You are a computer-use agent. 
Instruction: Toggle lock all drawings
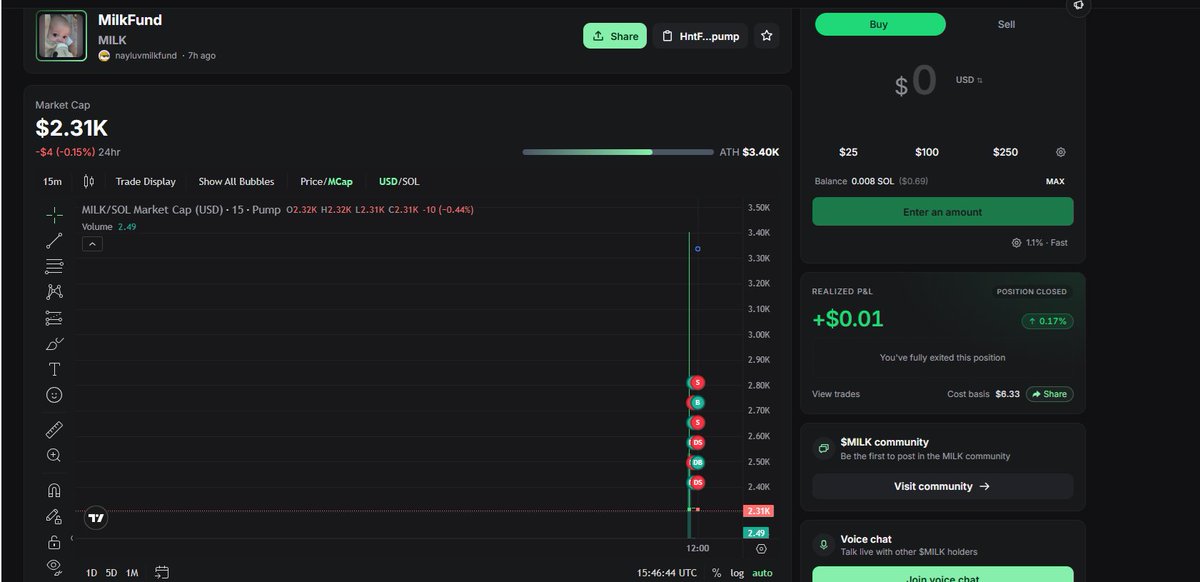point(54,542)
